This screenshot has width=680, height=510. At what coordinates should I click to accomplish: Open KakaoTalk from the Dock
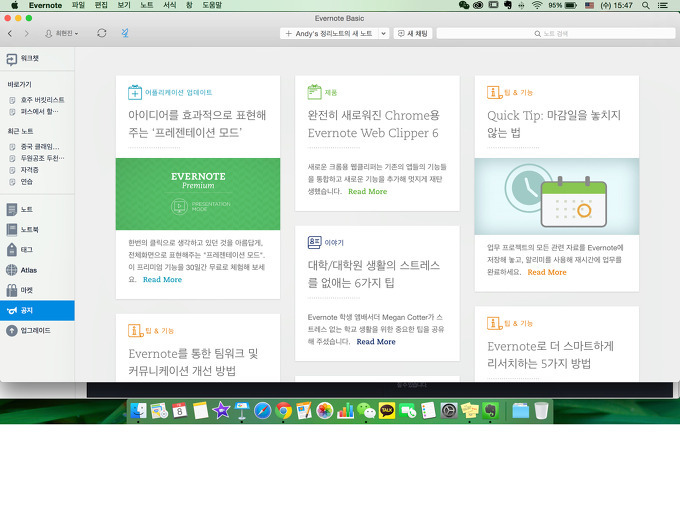point(387,411)
